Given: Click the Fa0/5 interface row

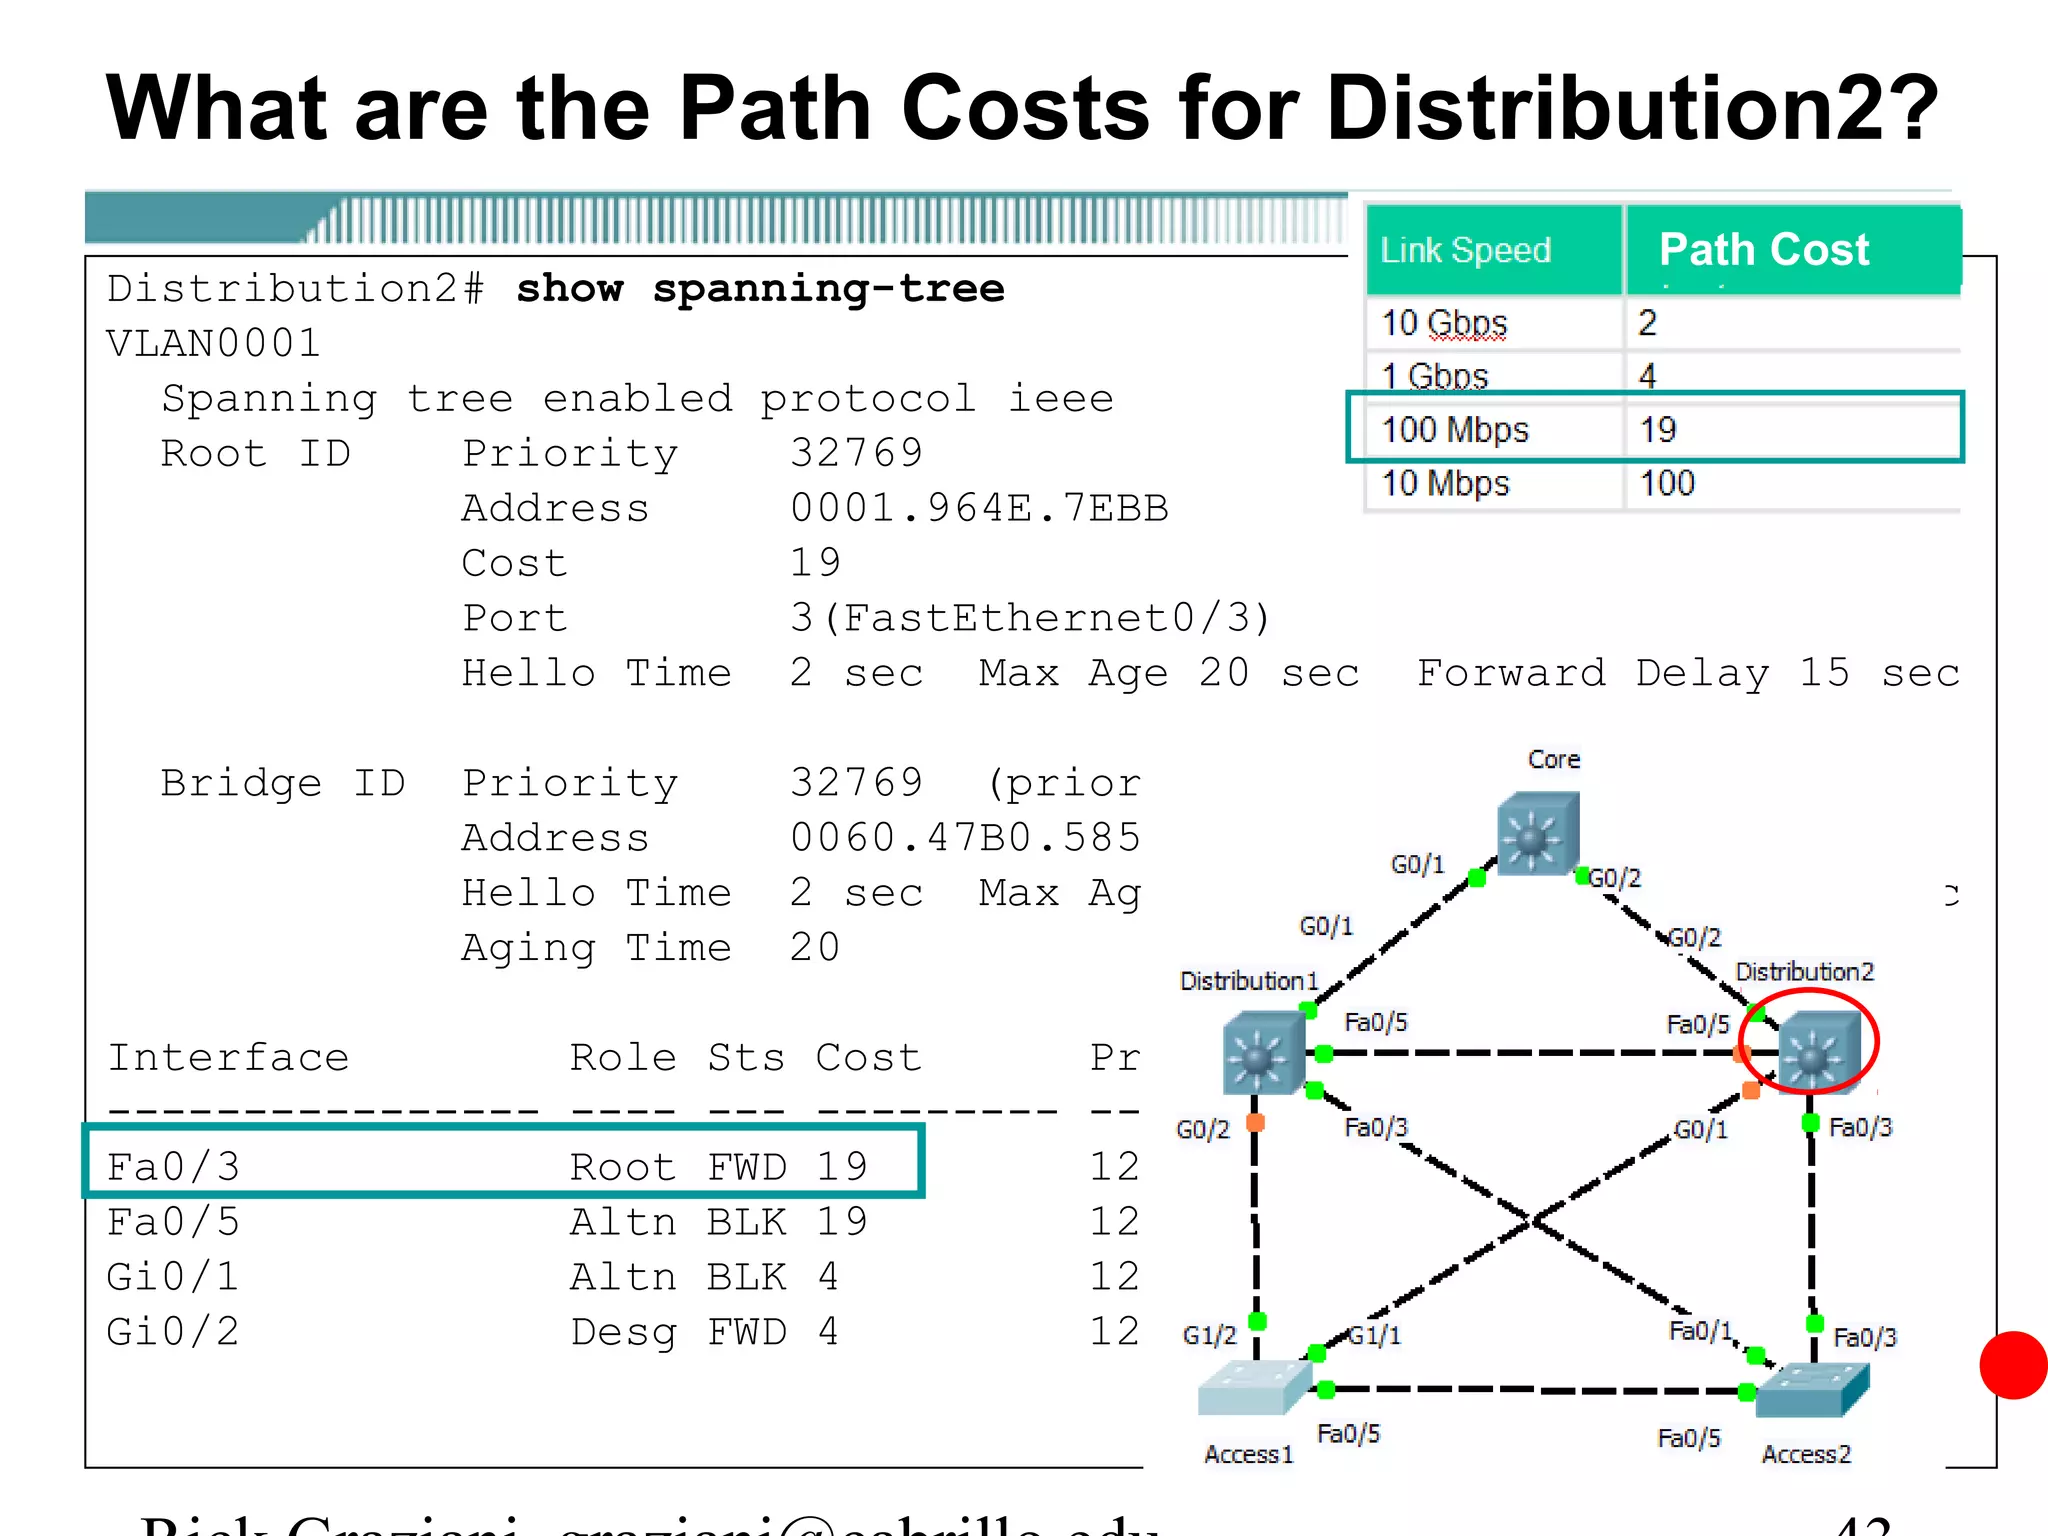Looking at the screenshot, I should point(623,1222).
